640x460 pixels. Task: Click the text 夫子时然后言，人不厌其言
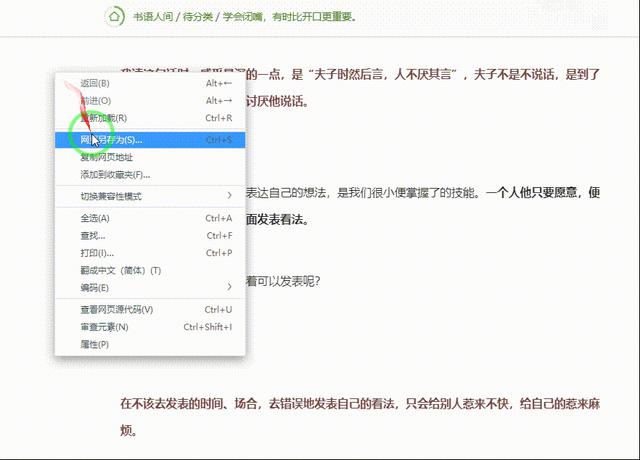[382, 74]
